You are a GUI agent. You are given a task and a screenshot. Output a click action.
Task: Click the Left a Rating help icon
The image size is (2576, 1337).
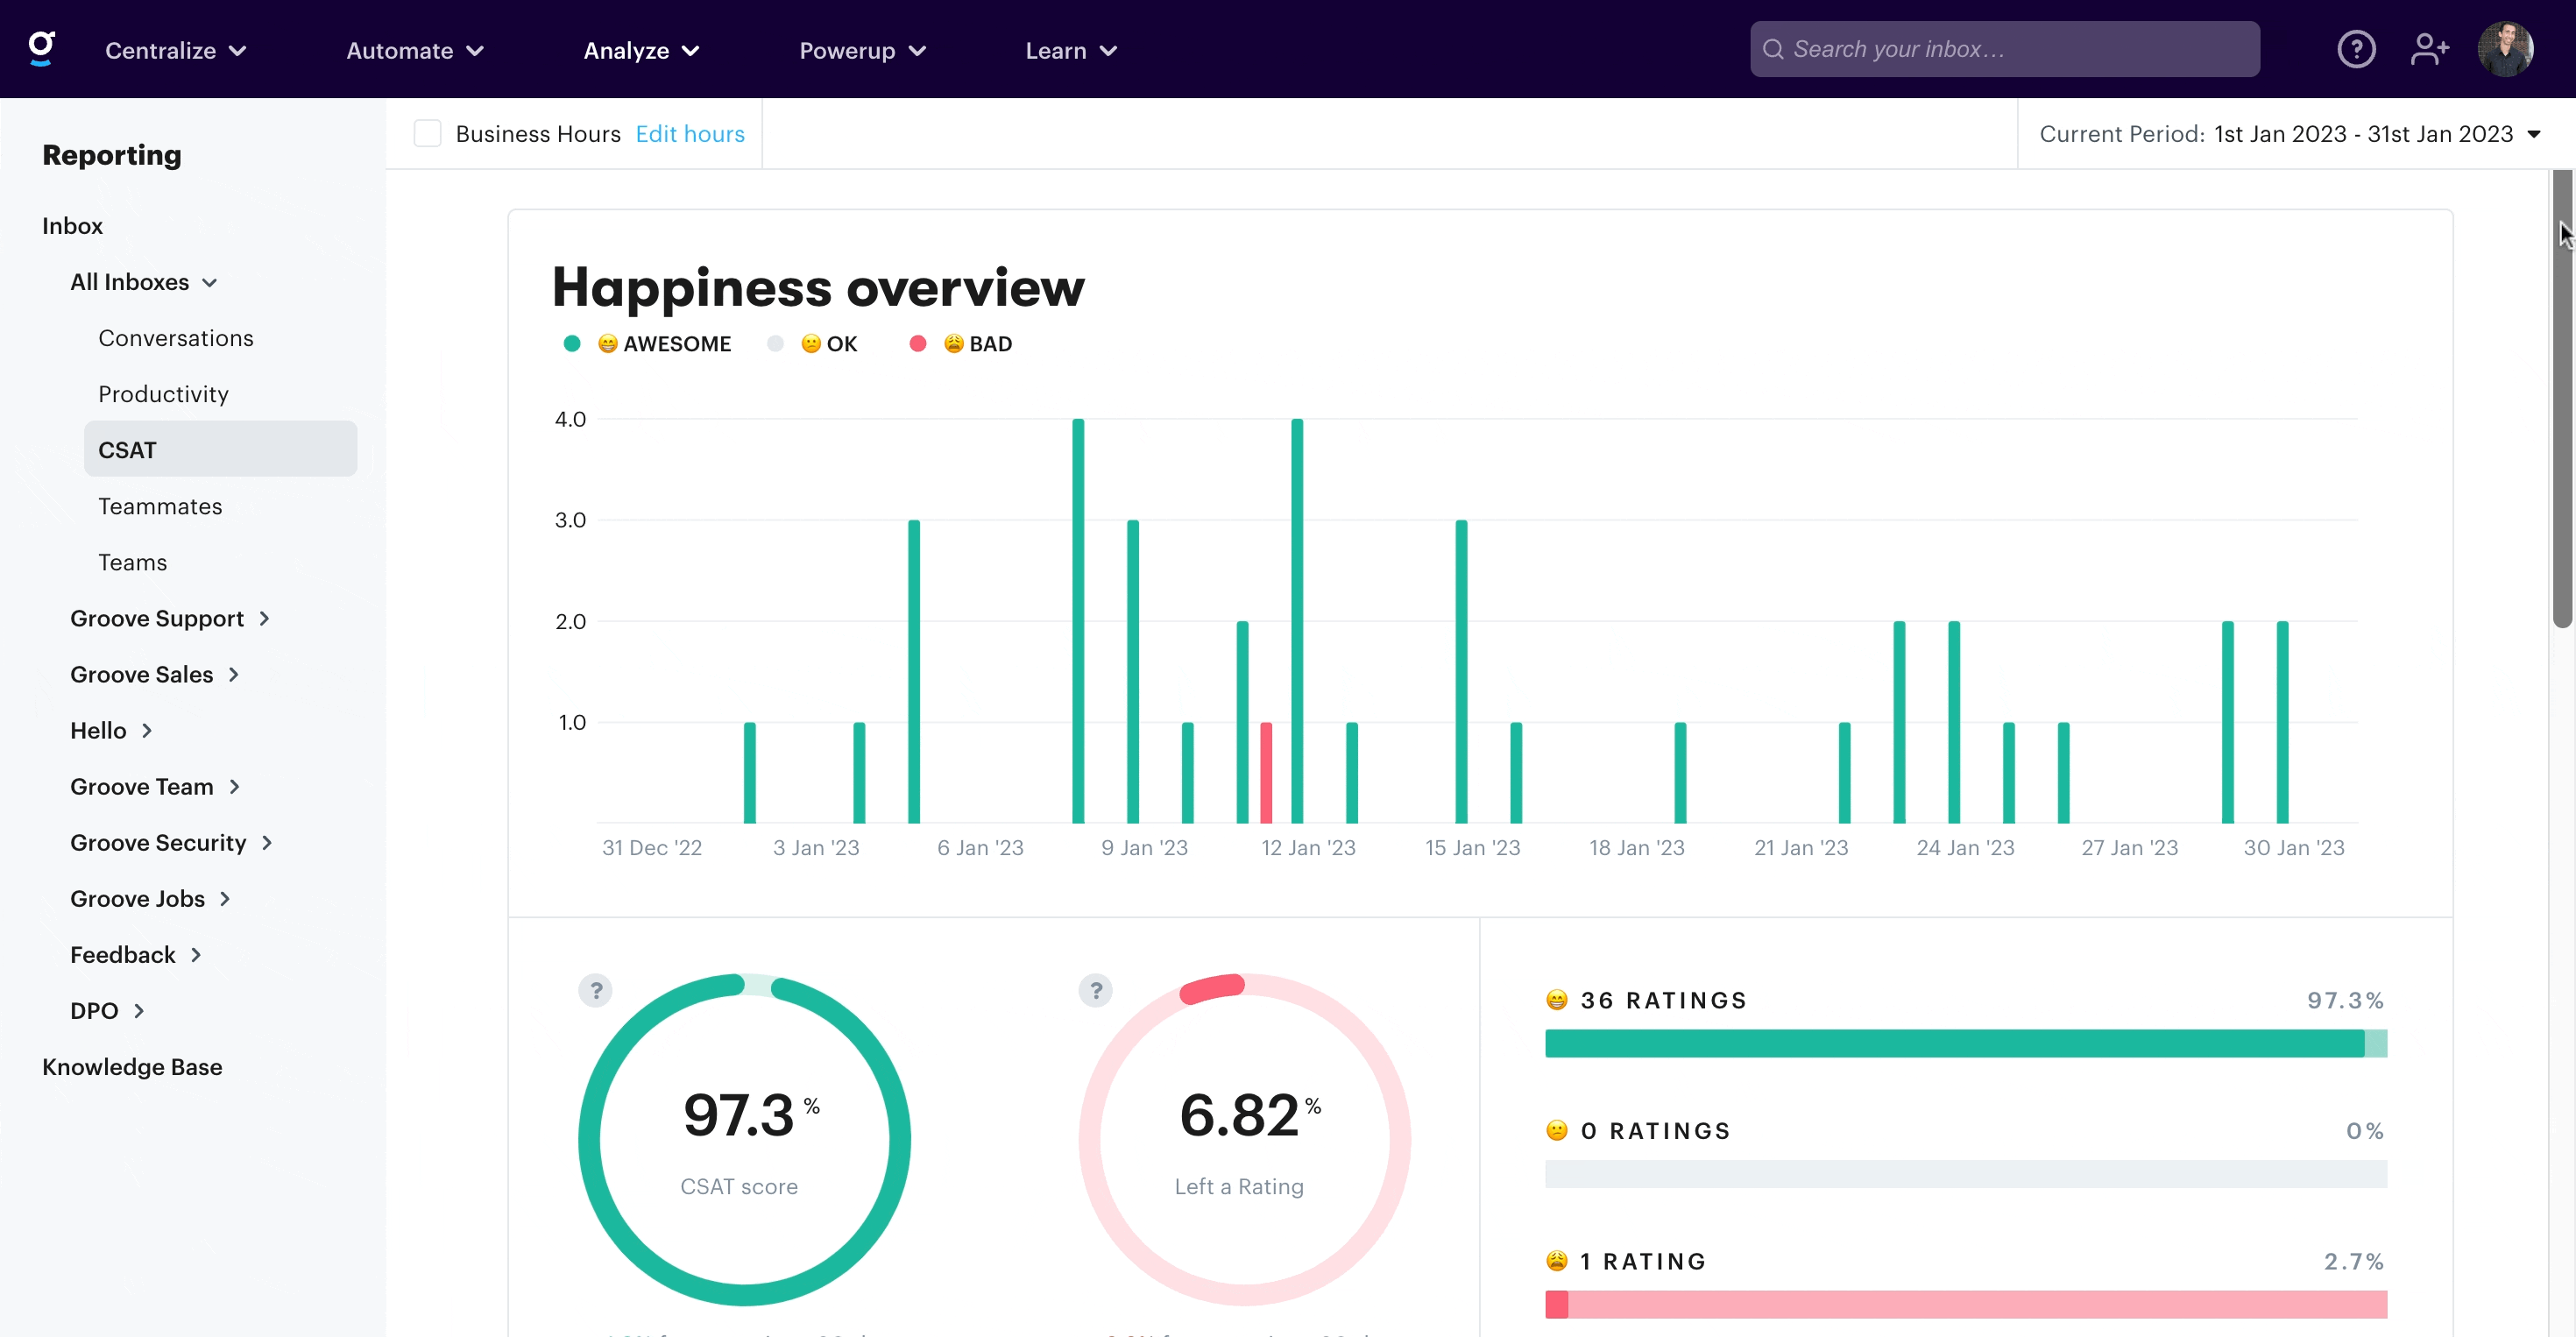click(1096, 990)
